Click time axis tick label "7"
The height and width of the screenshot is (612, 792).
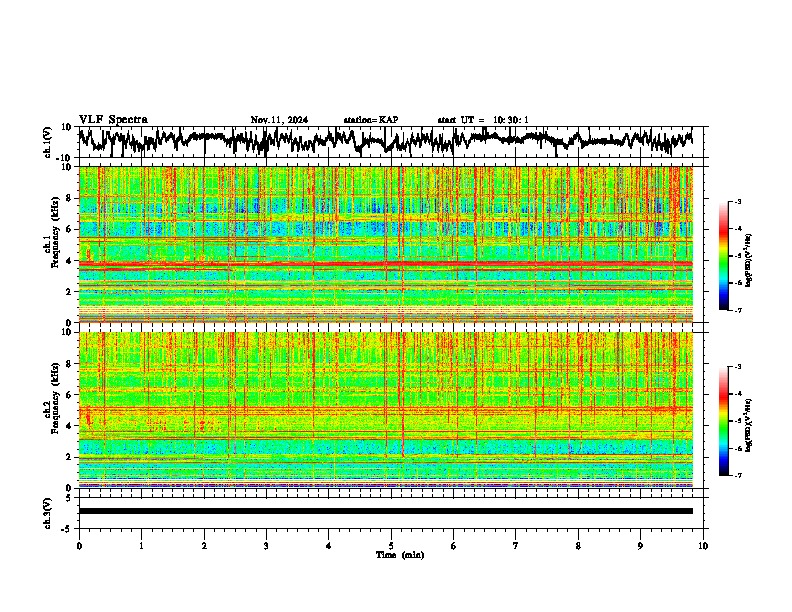click(516, 546)
